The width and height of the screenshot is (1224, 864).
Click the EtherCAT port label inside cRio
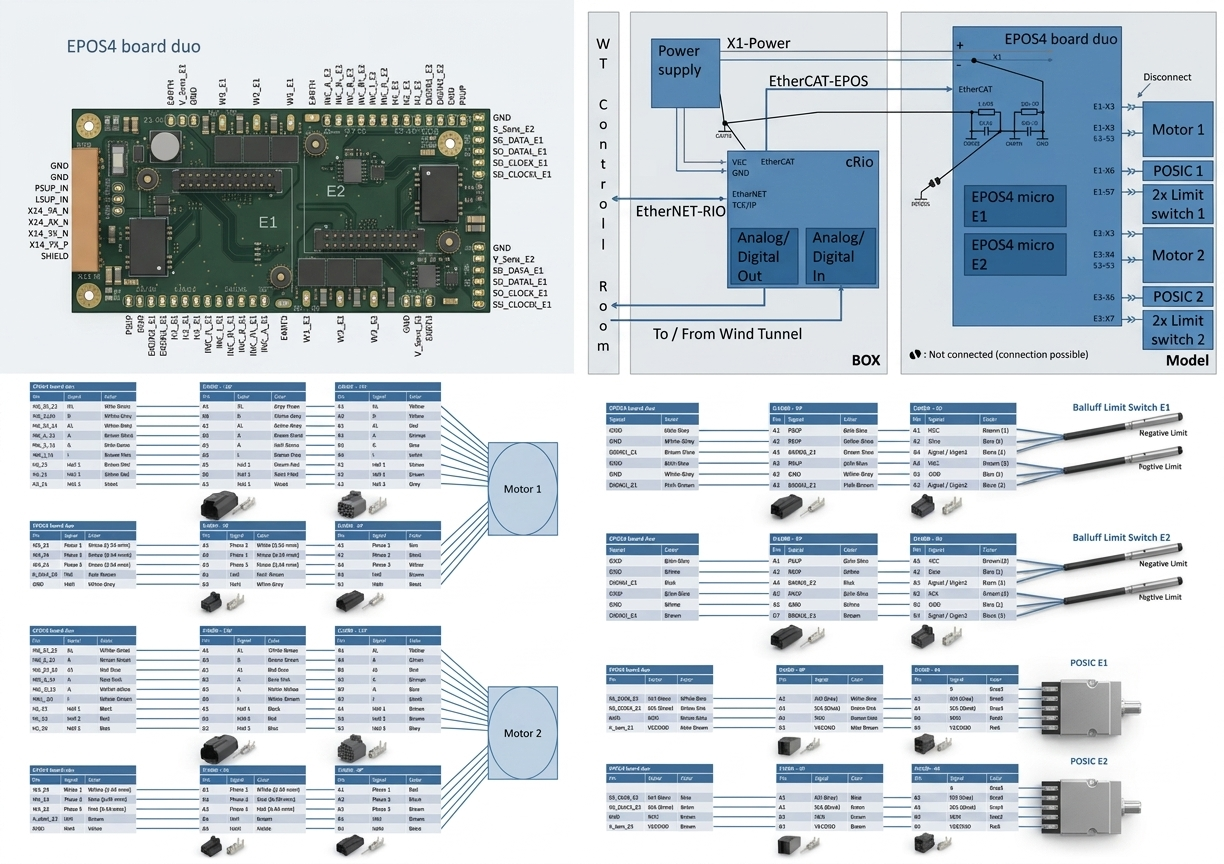tap(778, 160)
